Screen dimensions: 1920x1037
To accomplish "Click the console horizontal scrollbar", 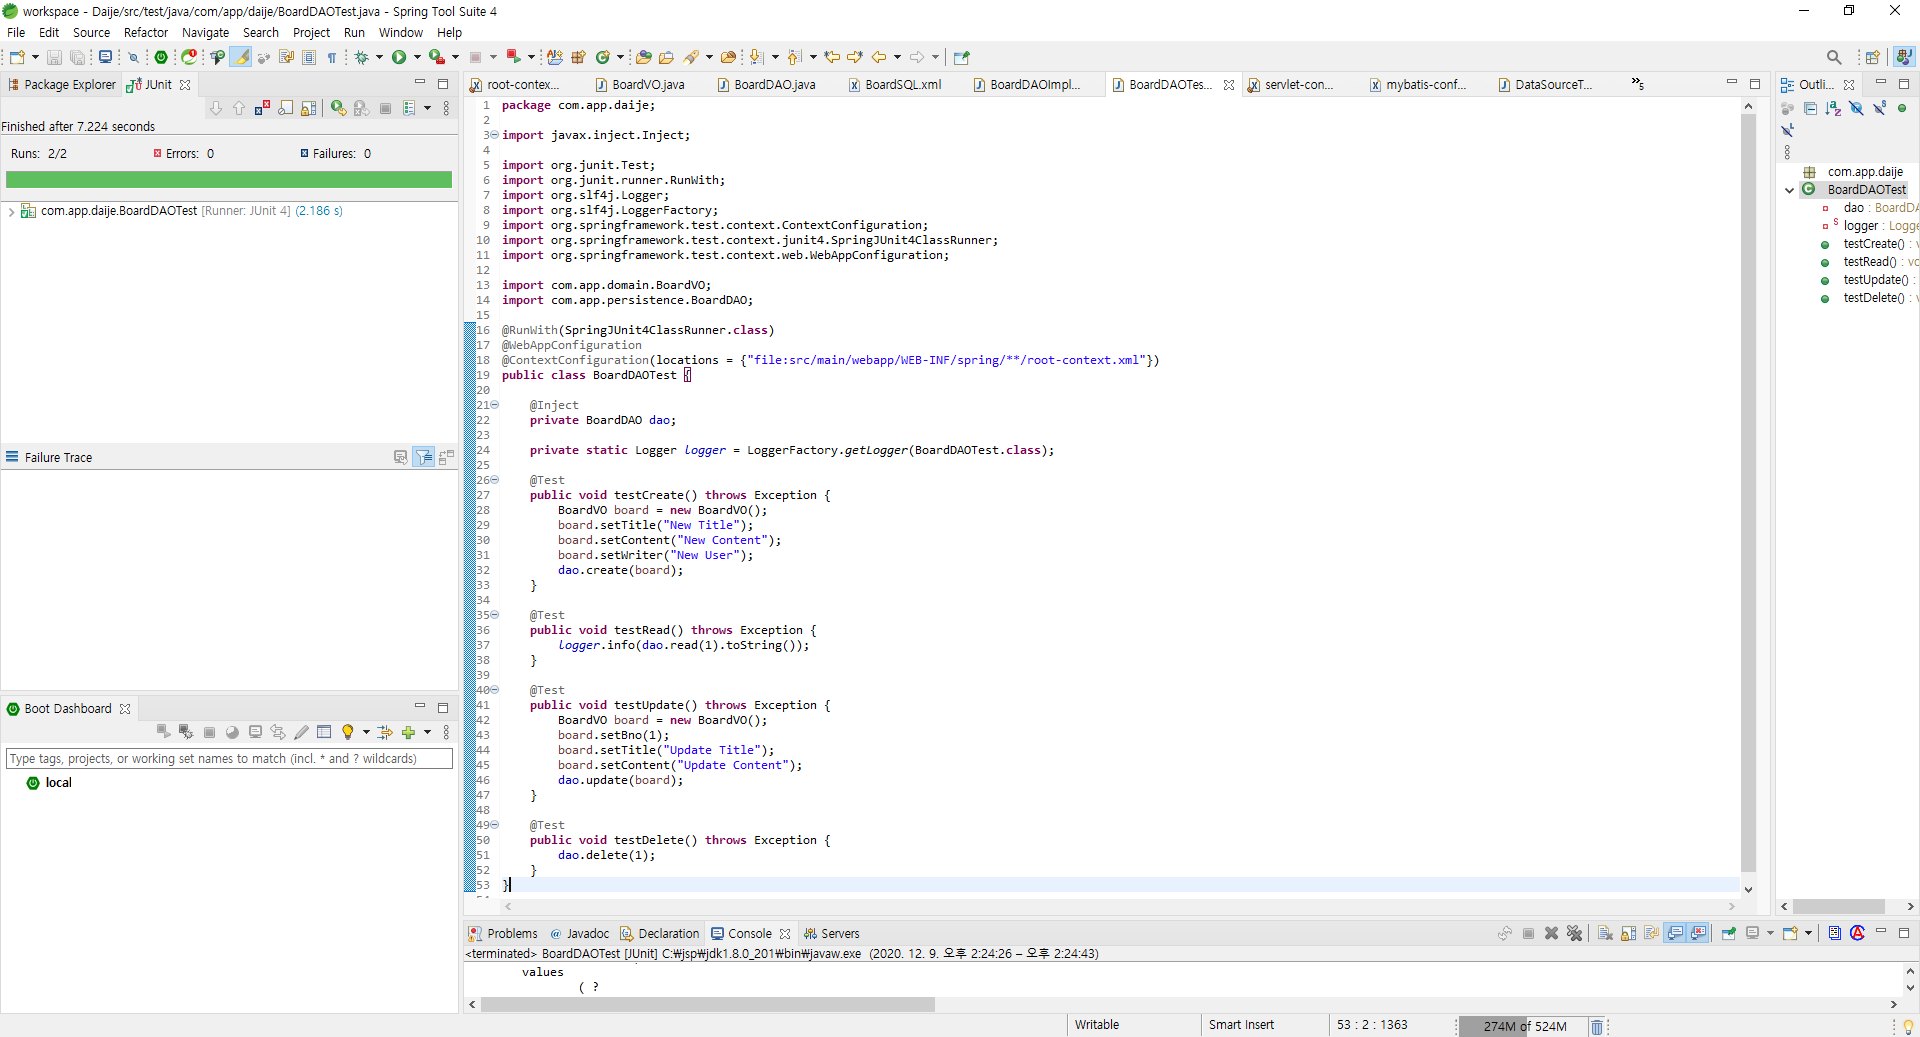I will [x=707, y=1004].
